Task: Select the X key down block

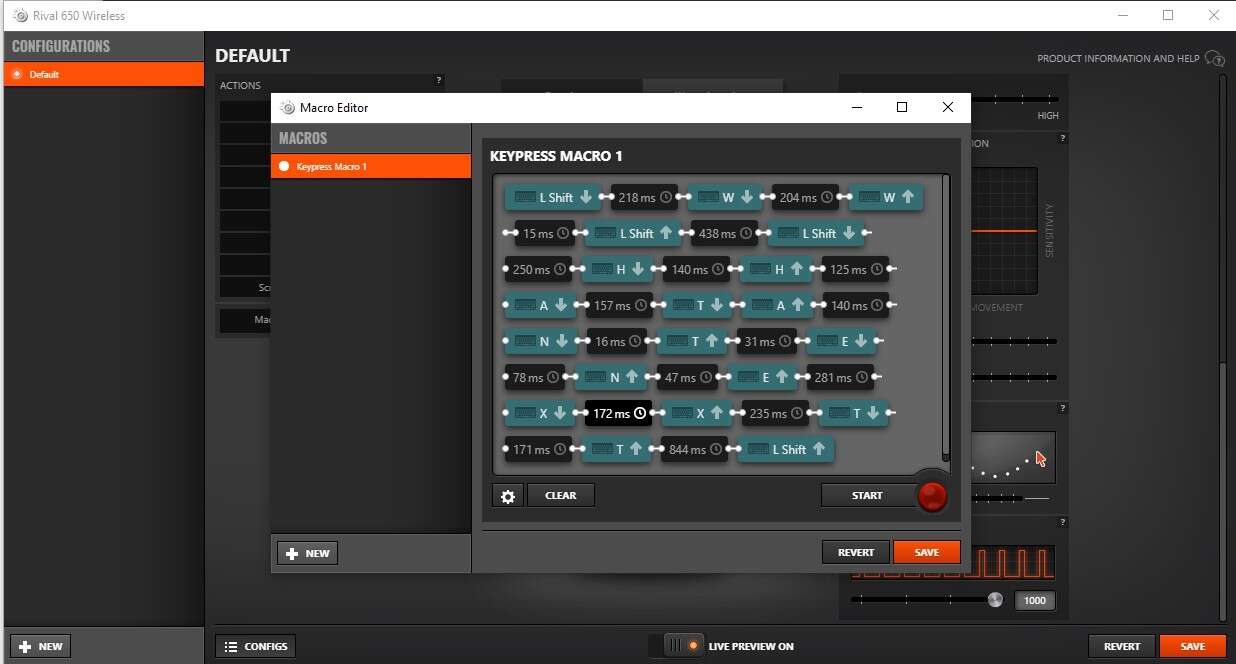Action: click(540, 413)
